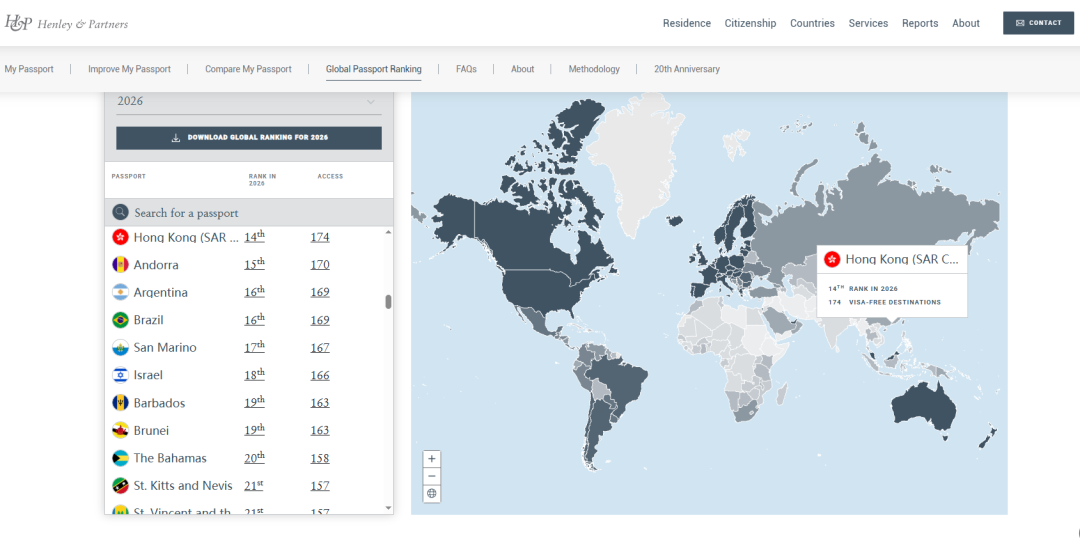Open the Citizenship menu
The width and height of the screenshot is (1080, 541).
750,23
